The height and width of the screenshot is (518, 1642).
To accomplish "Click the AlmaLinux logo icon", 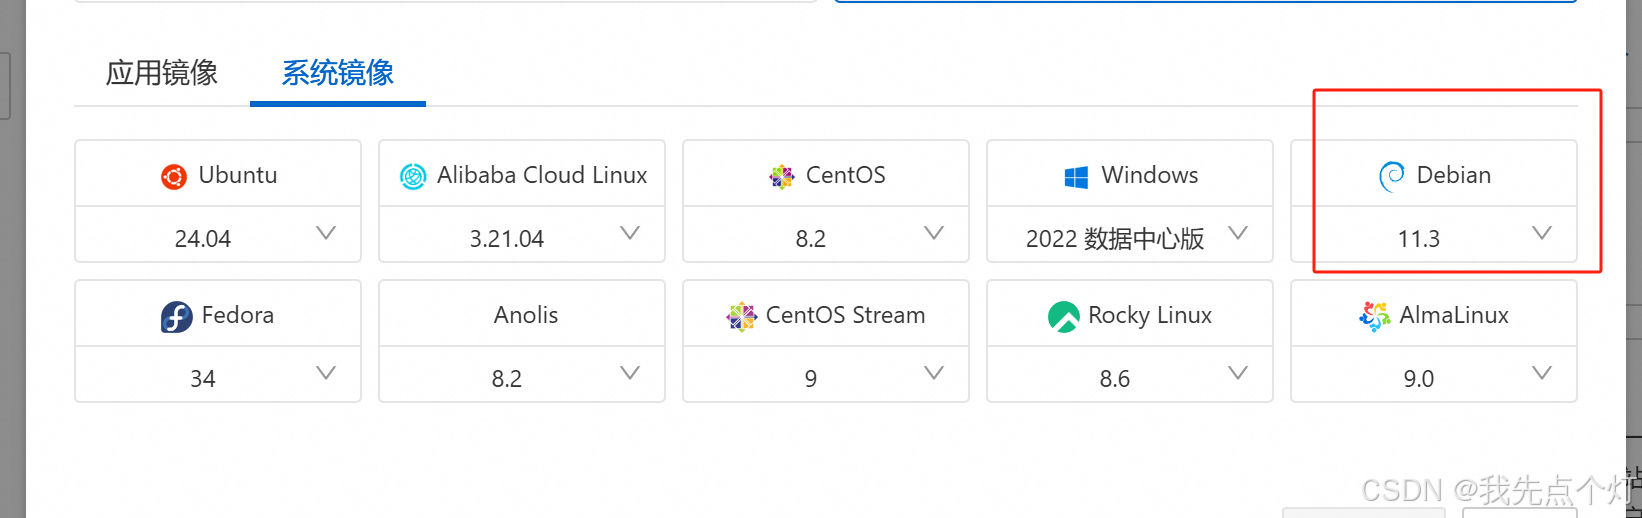I will [x=1375, y=317].
